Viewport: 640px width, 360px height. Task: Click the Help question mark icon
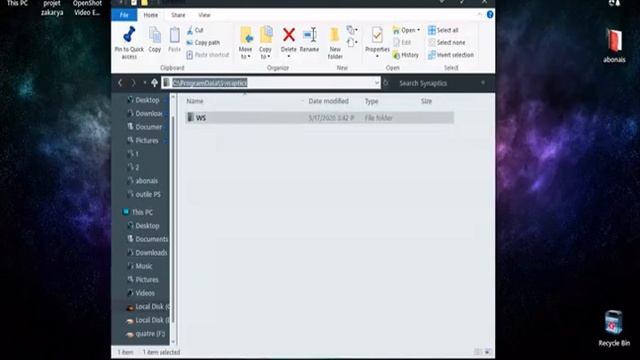(x=490, y=15)
